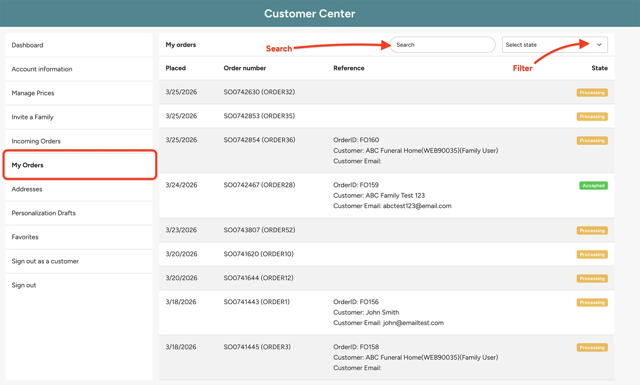Image resolution: width=640 pixels, height=385 pixels.
Task: Go to Account information
Action: [x=79, y=69]
